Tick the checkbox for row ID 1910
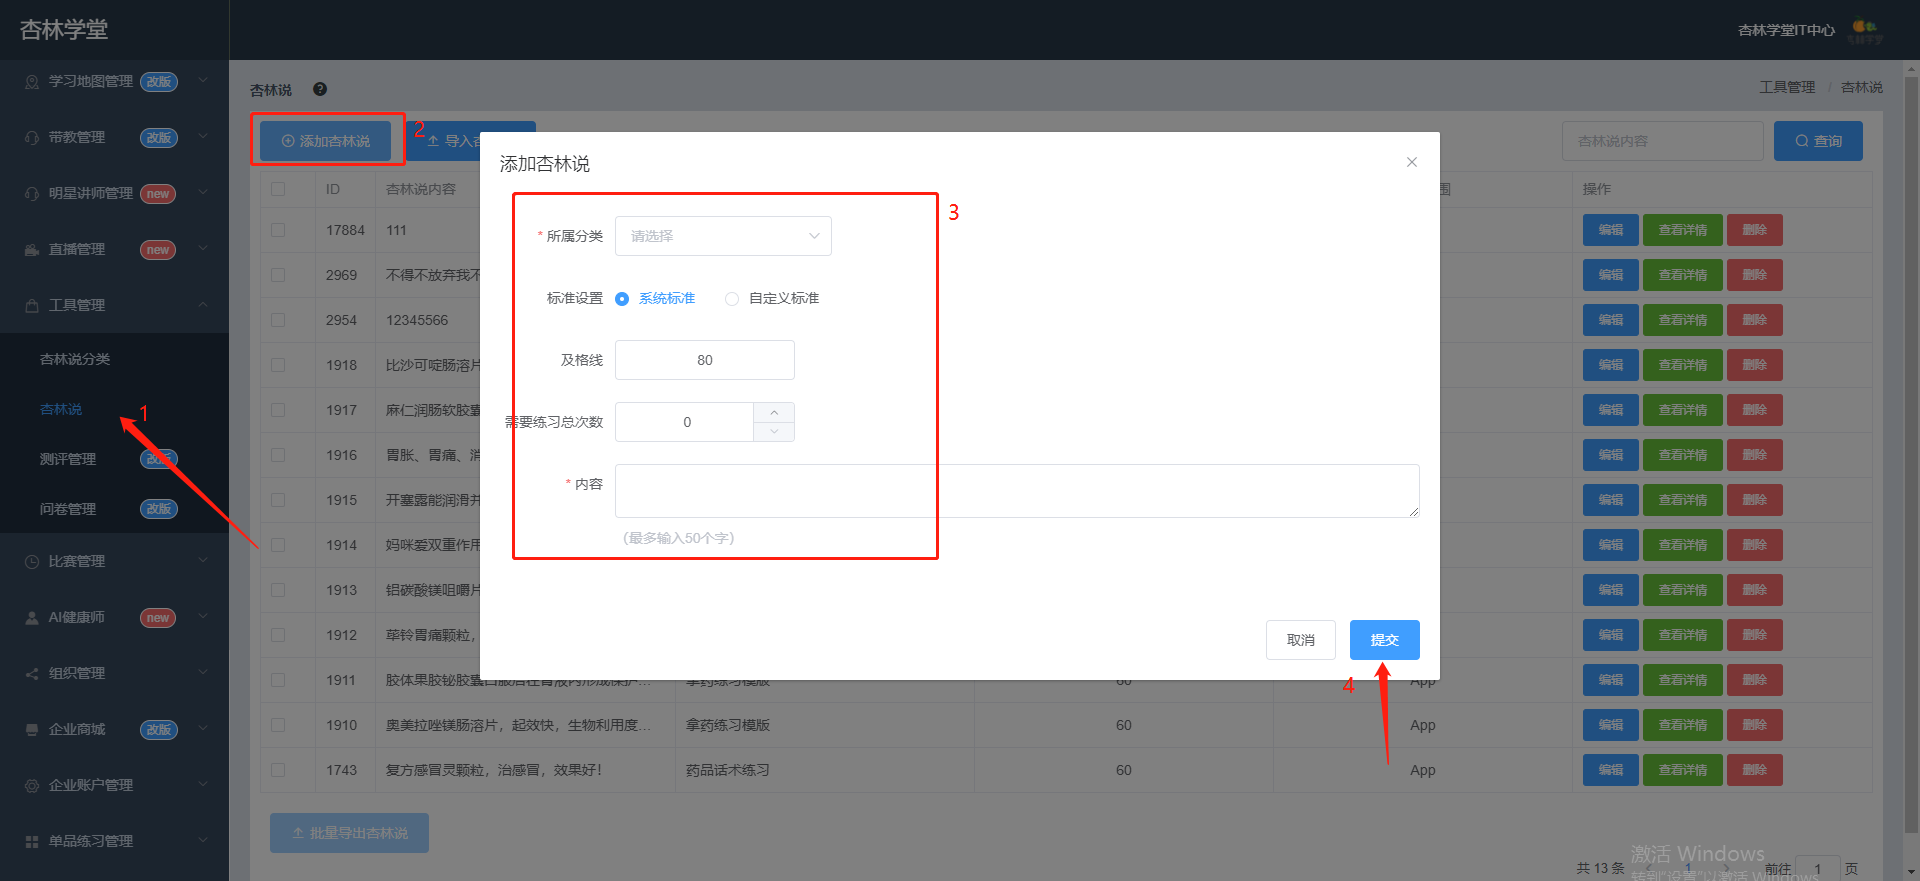This screenshot has height=881, width=1920. [x=278, y=725]
